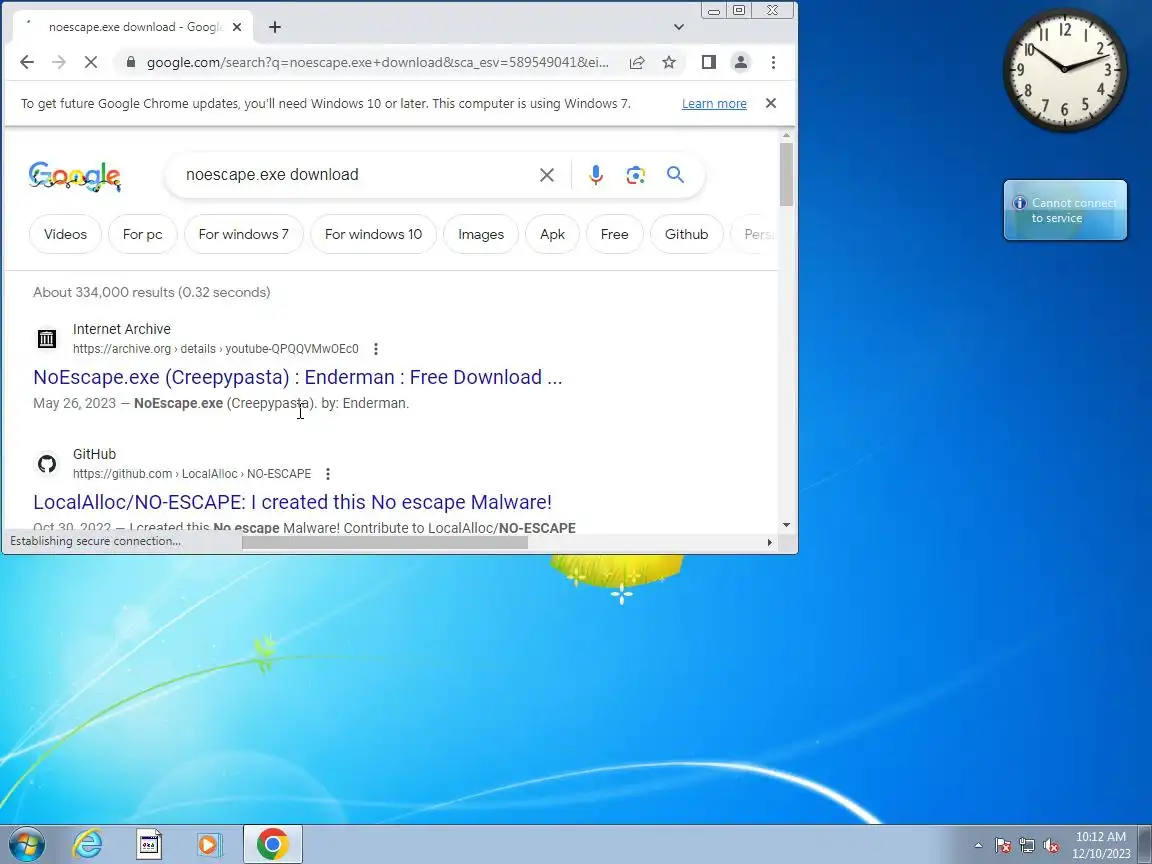Viewport: 1152px width, 864px height.
Task: Submit search with magnifier icon
Action: 675,175
